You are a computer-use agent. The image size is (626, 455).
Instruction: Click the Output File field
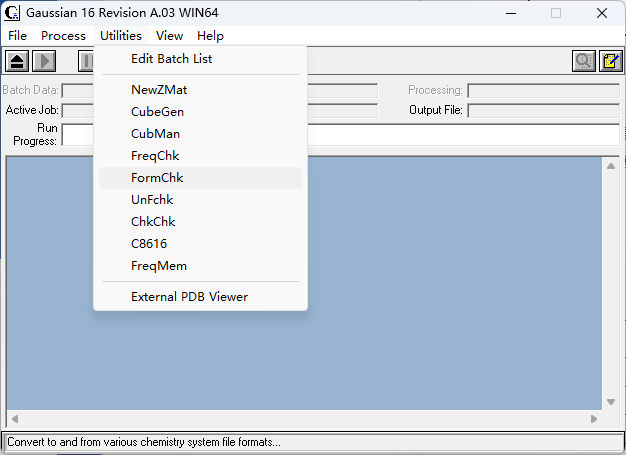(542, 110)
